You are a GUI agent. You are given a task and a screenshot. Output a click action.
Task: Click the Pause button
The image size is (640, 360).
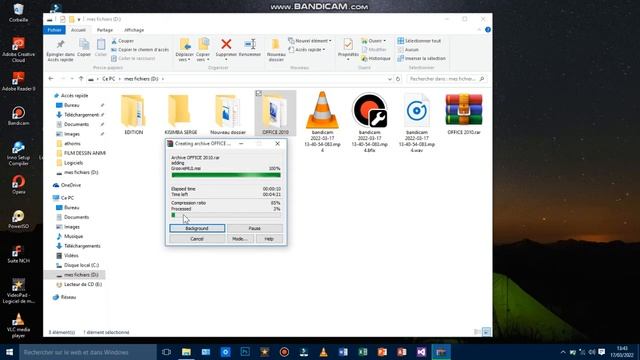click(255, 228)
